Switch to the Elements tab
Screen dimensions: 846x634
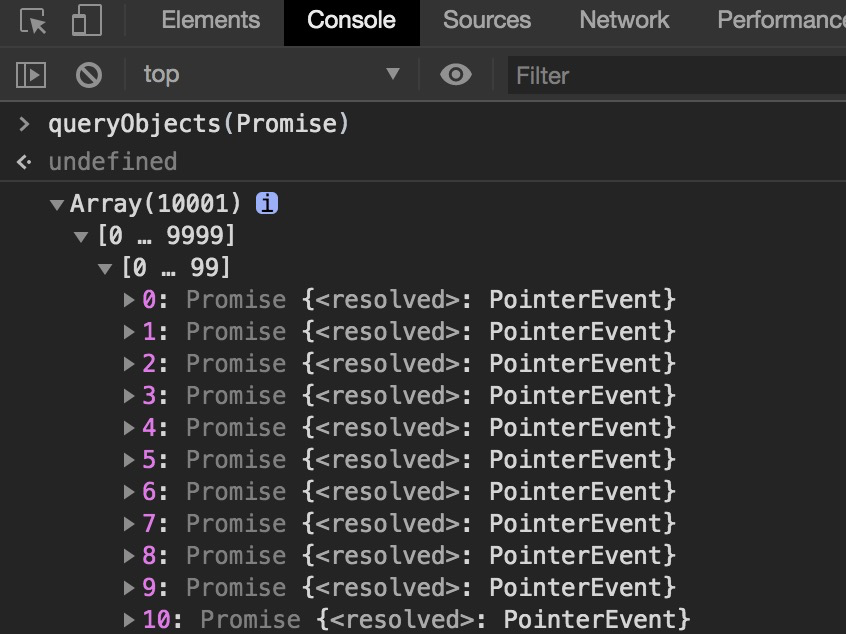[x=210, y=20]
